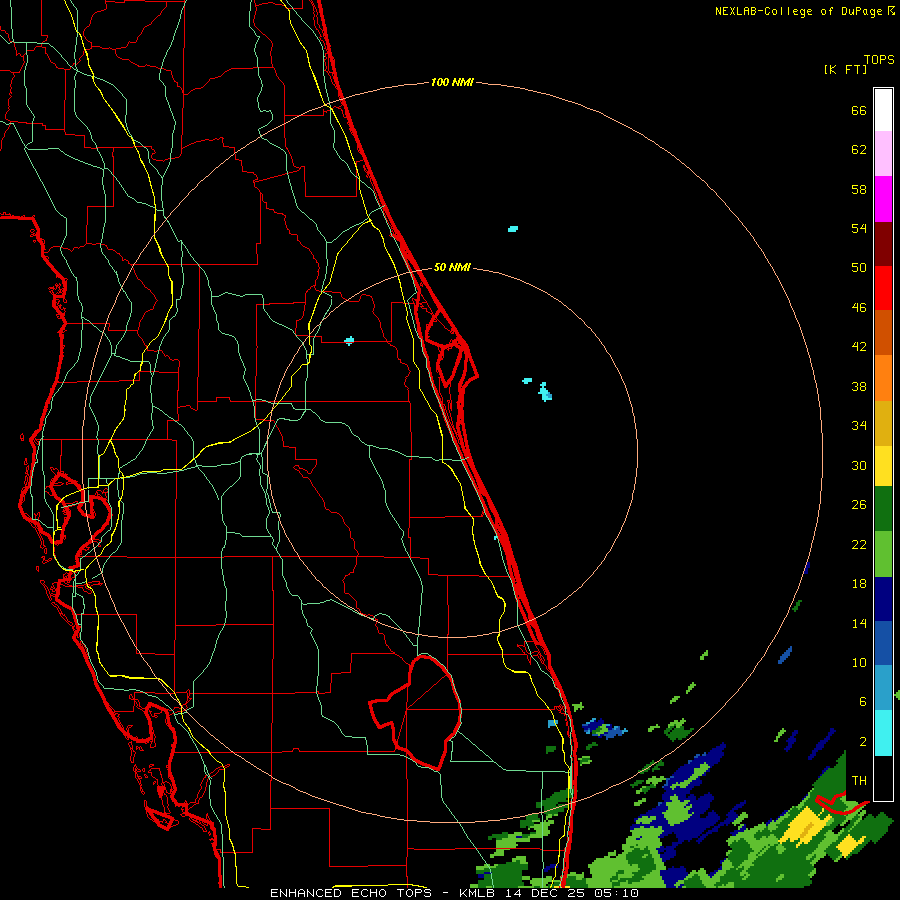This screenshot has height=900, width=900.
Task: Click the small cyan echo between the range rings
Action: click(513, 229)
